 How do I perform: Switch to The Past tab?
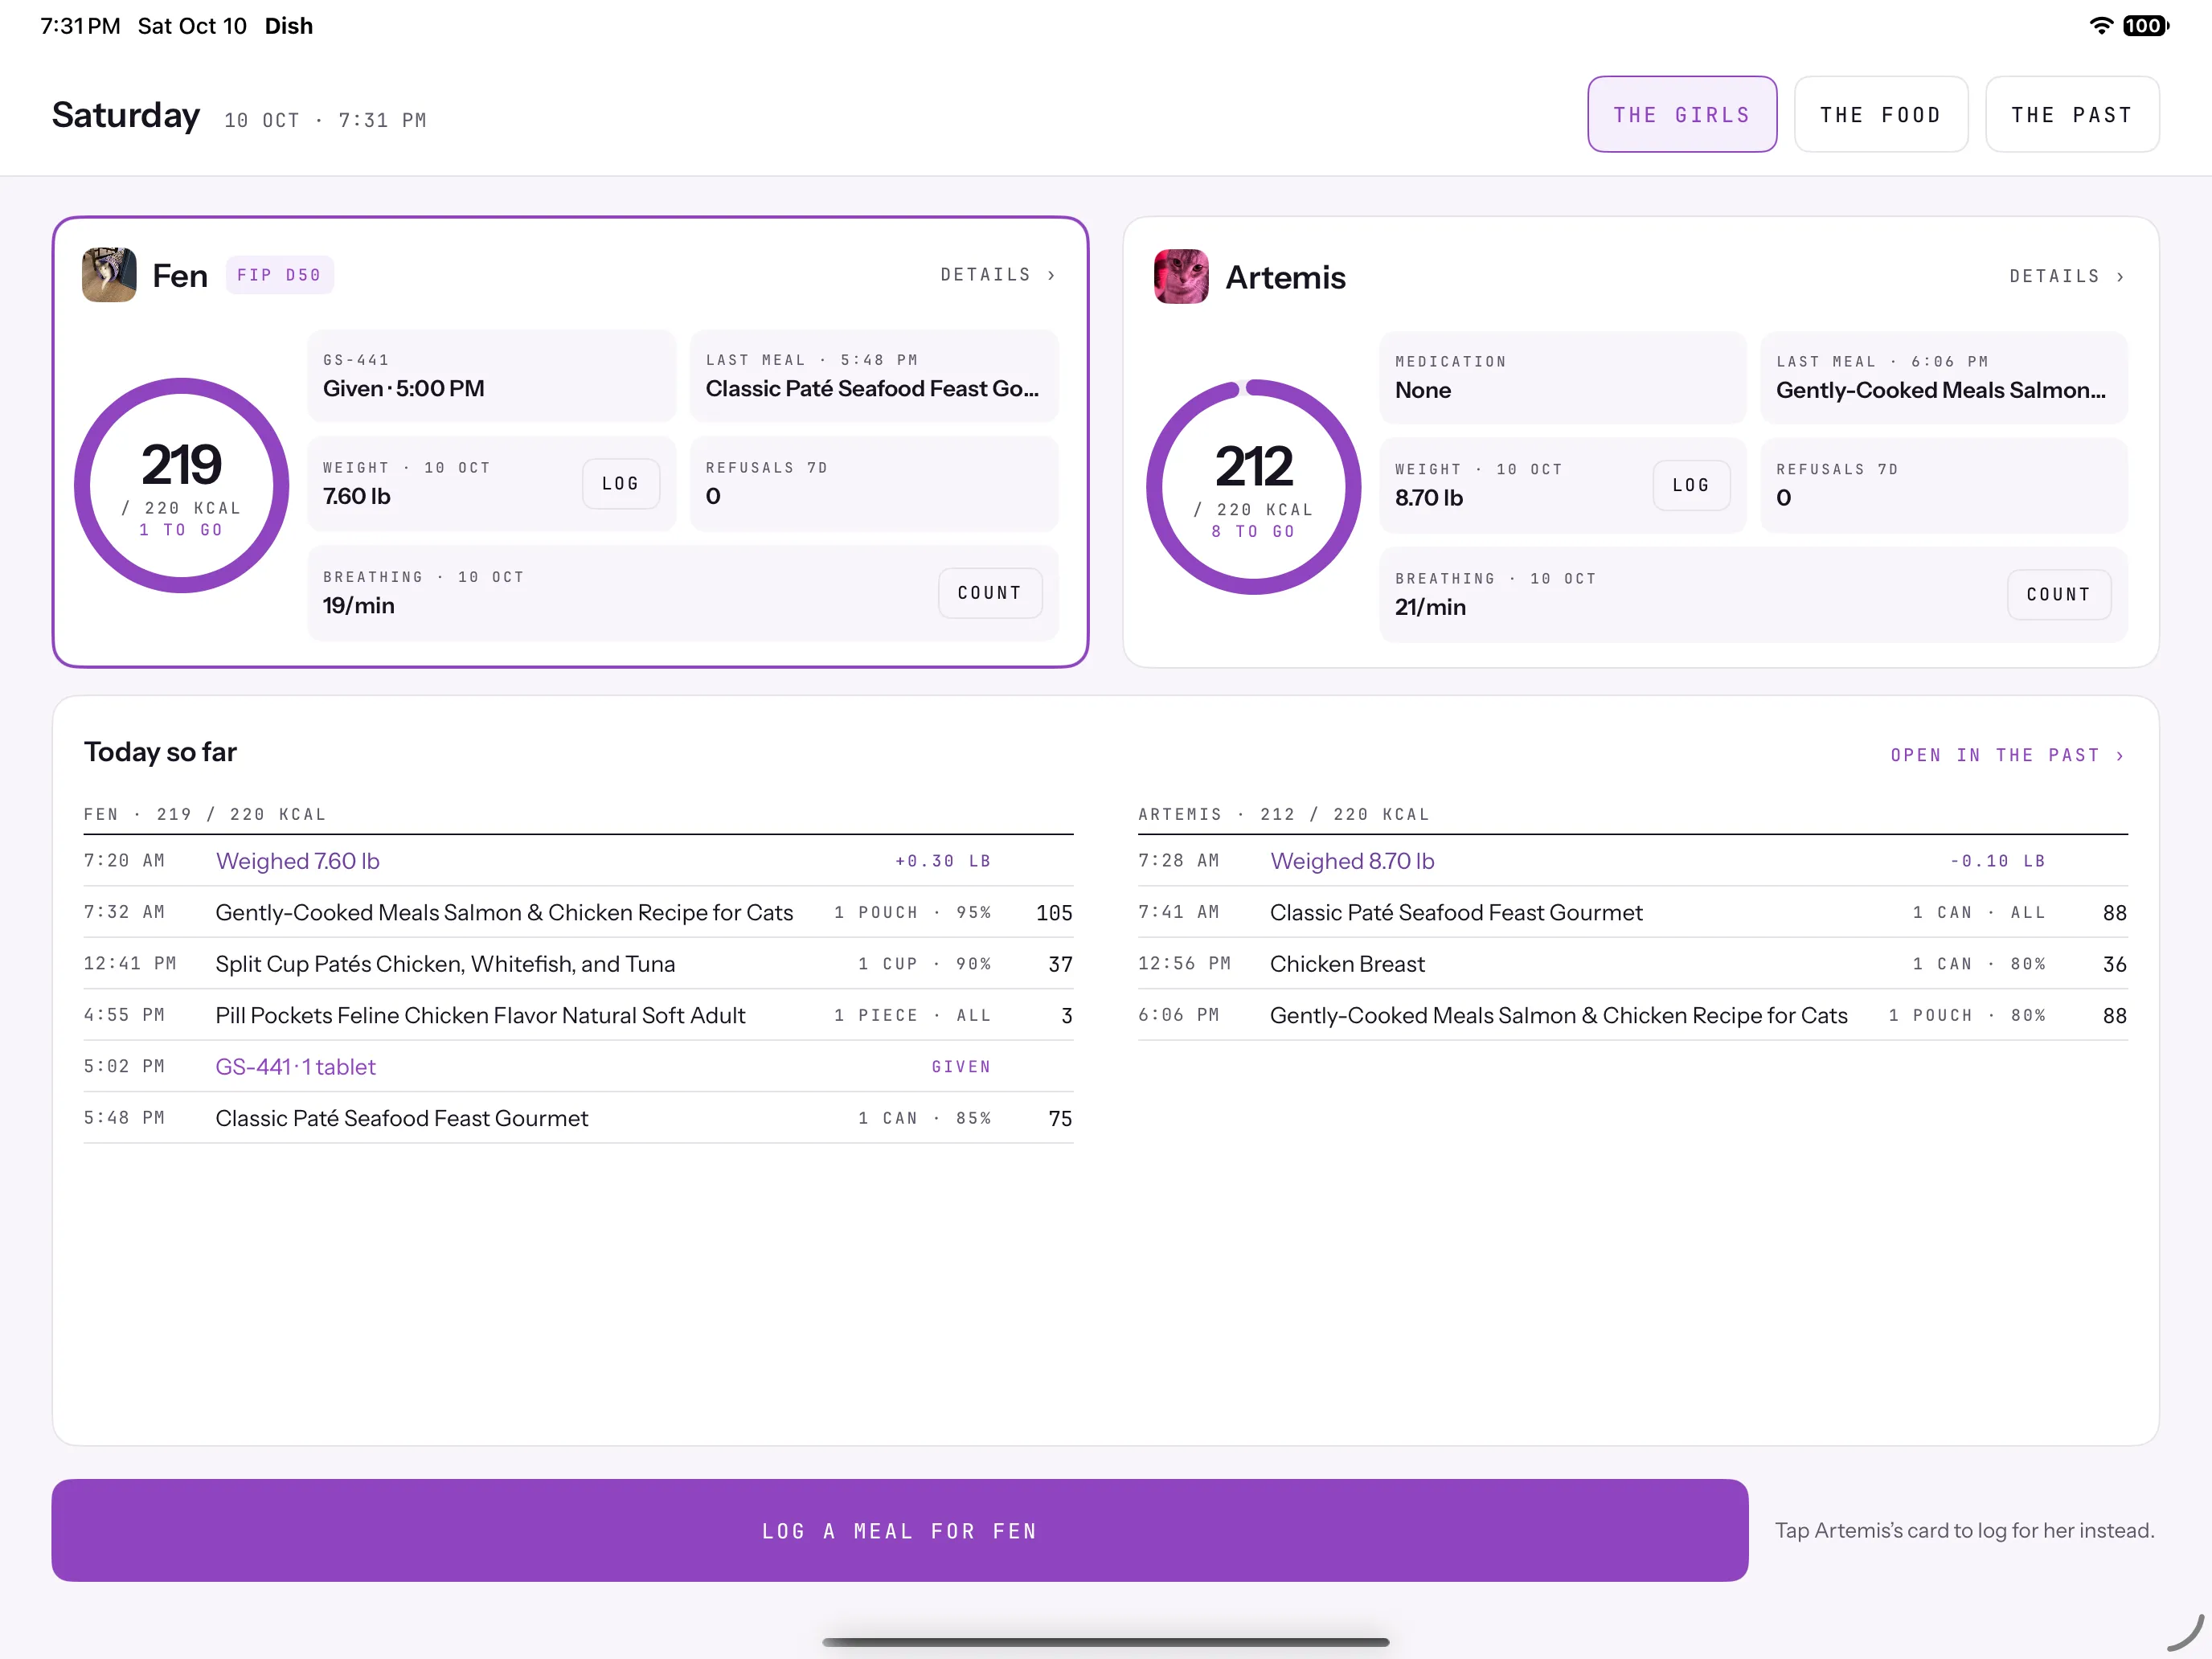point(2072,115)
